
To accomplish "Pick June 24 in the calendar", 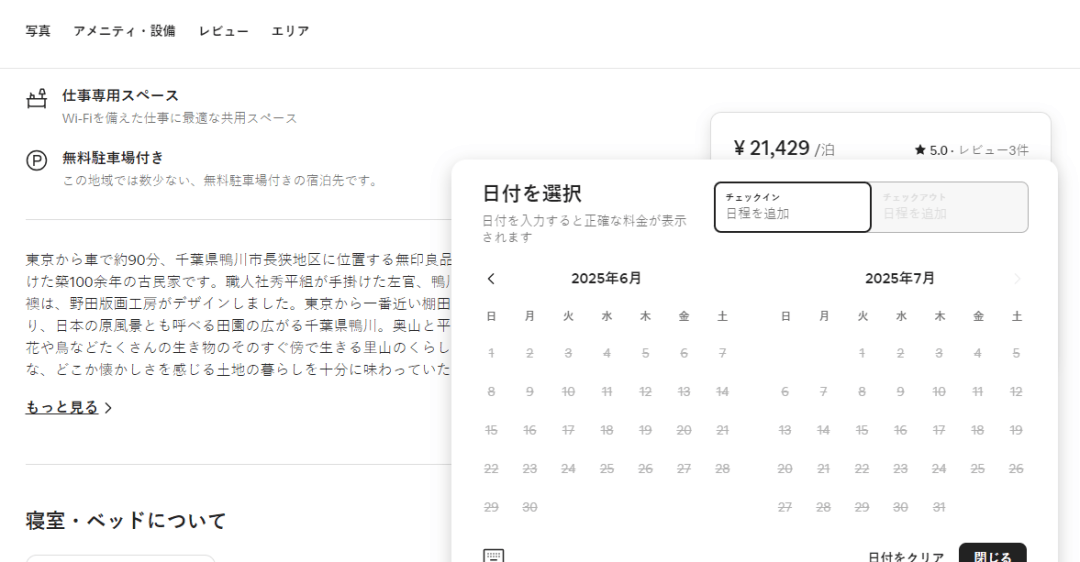I will pyautogui.click(x=568, y=469).
